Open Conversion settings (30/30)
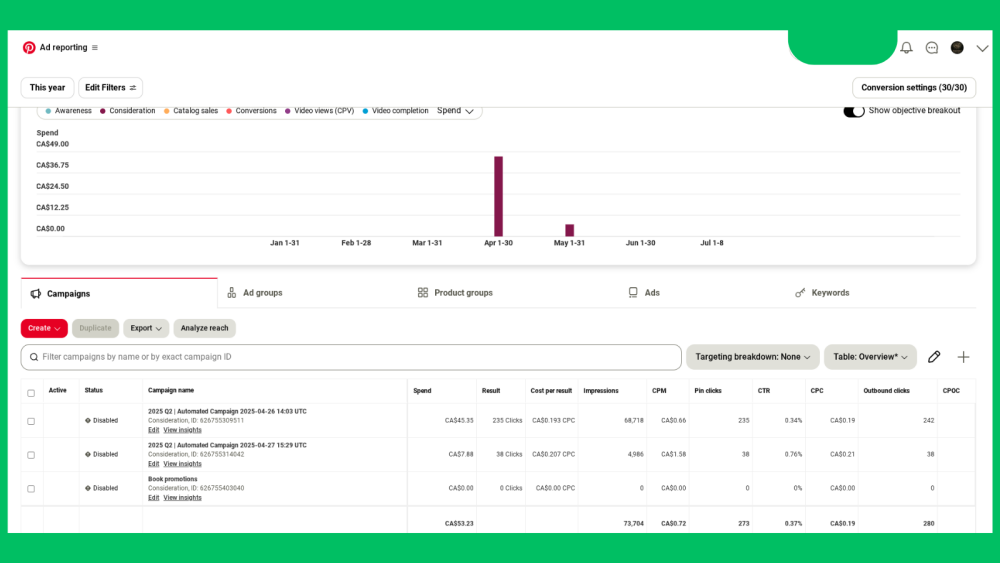Screen dimensions: 1000x563 click(x=913, y=88)
